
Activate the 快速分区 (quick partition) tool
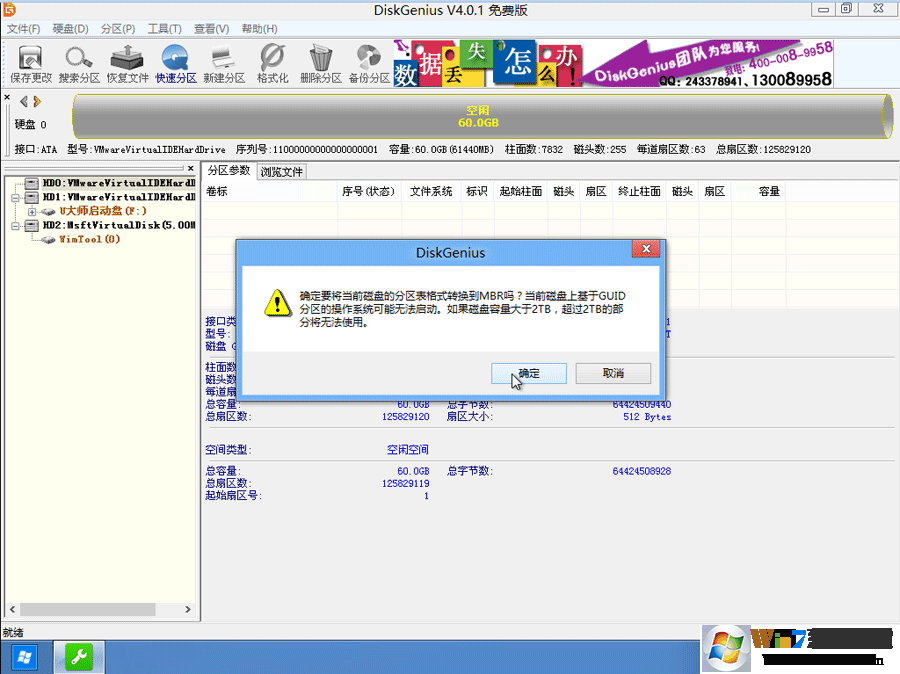[175, 62]
